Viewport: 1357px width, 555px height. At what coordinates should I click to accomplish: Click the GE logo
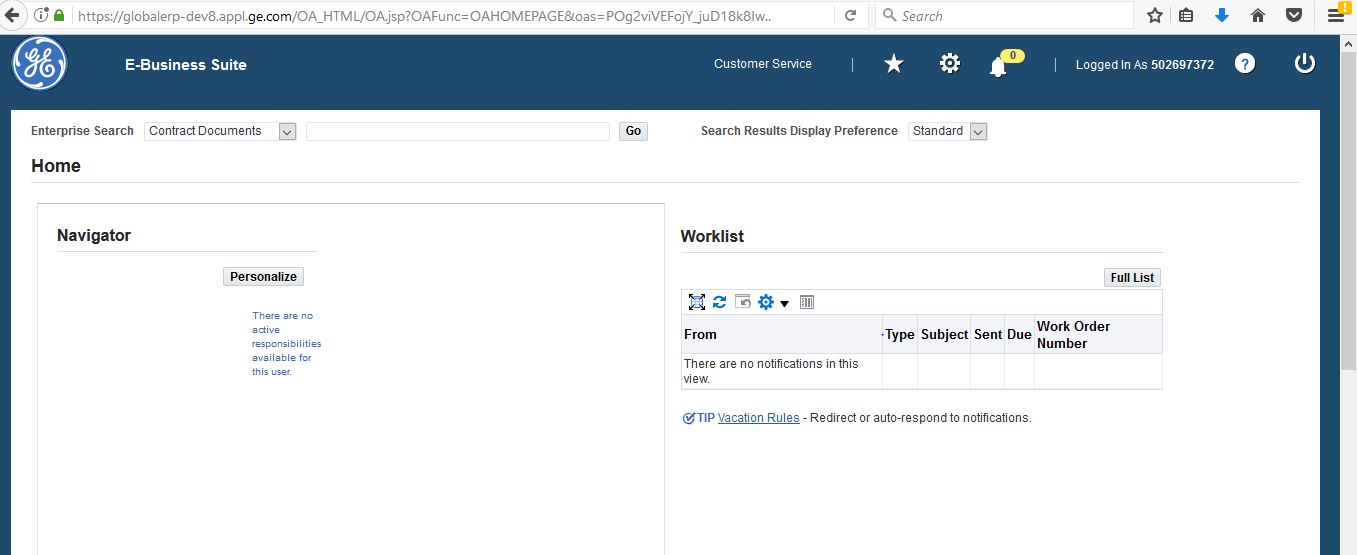39,64
